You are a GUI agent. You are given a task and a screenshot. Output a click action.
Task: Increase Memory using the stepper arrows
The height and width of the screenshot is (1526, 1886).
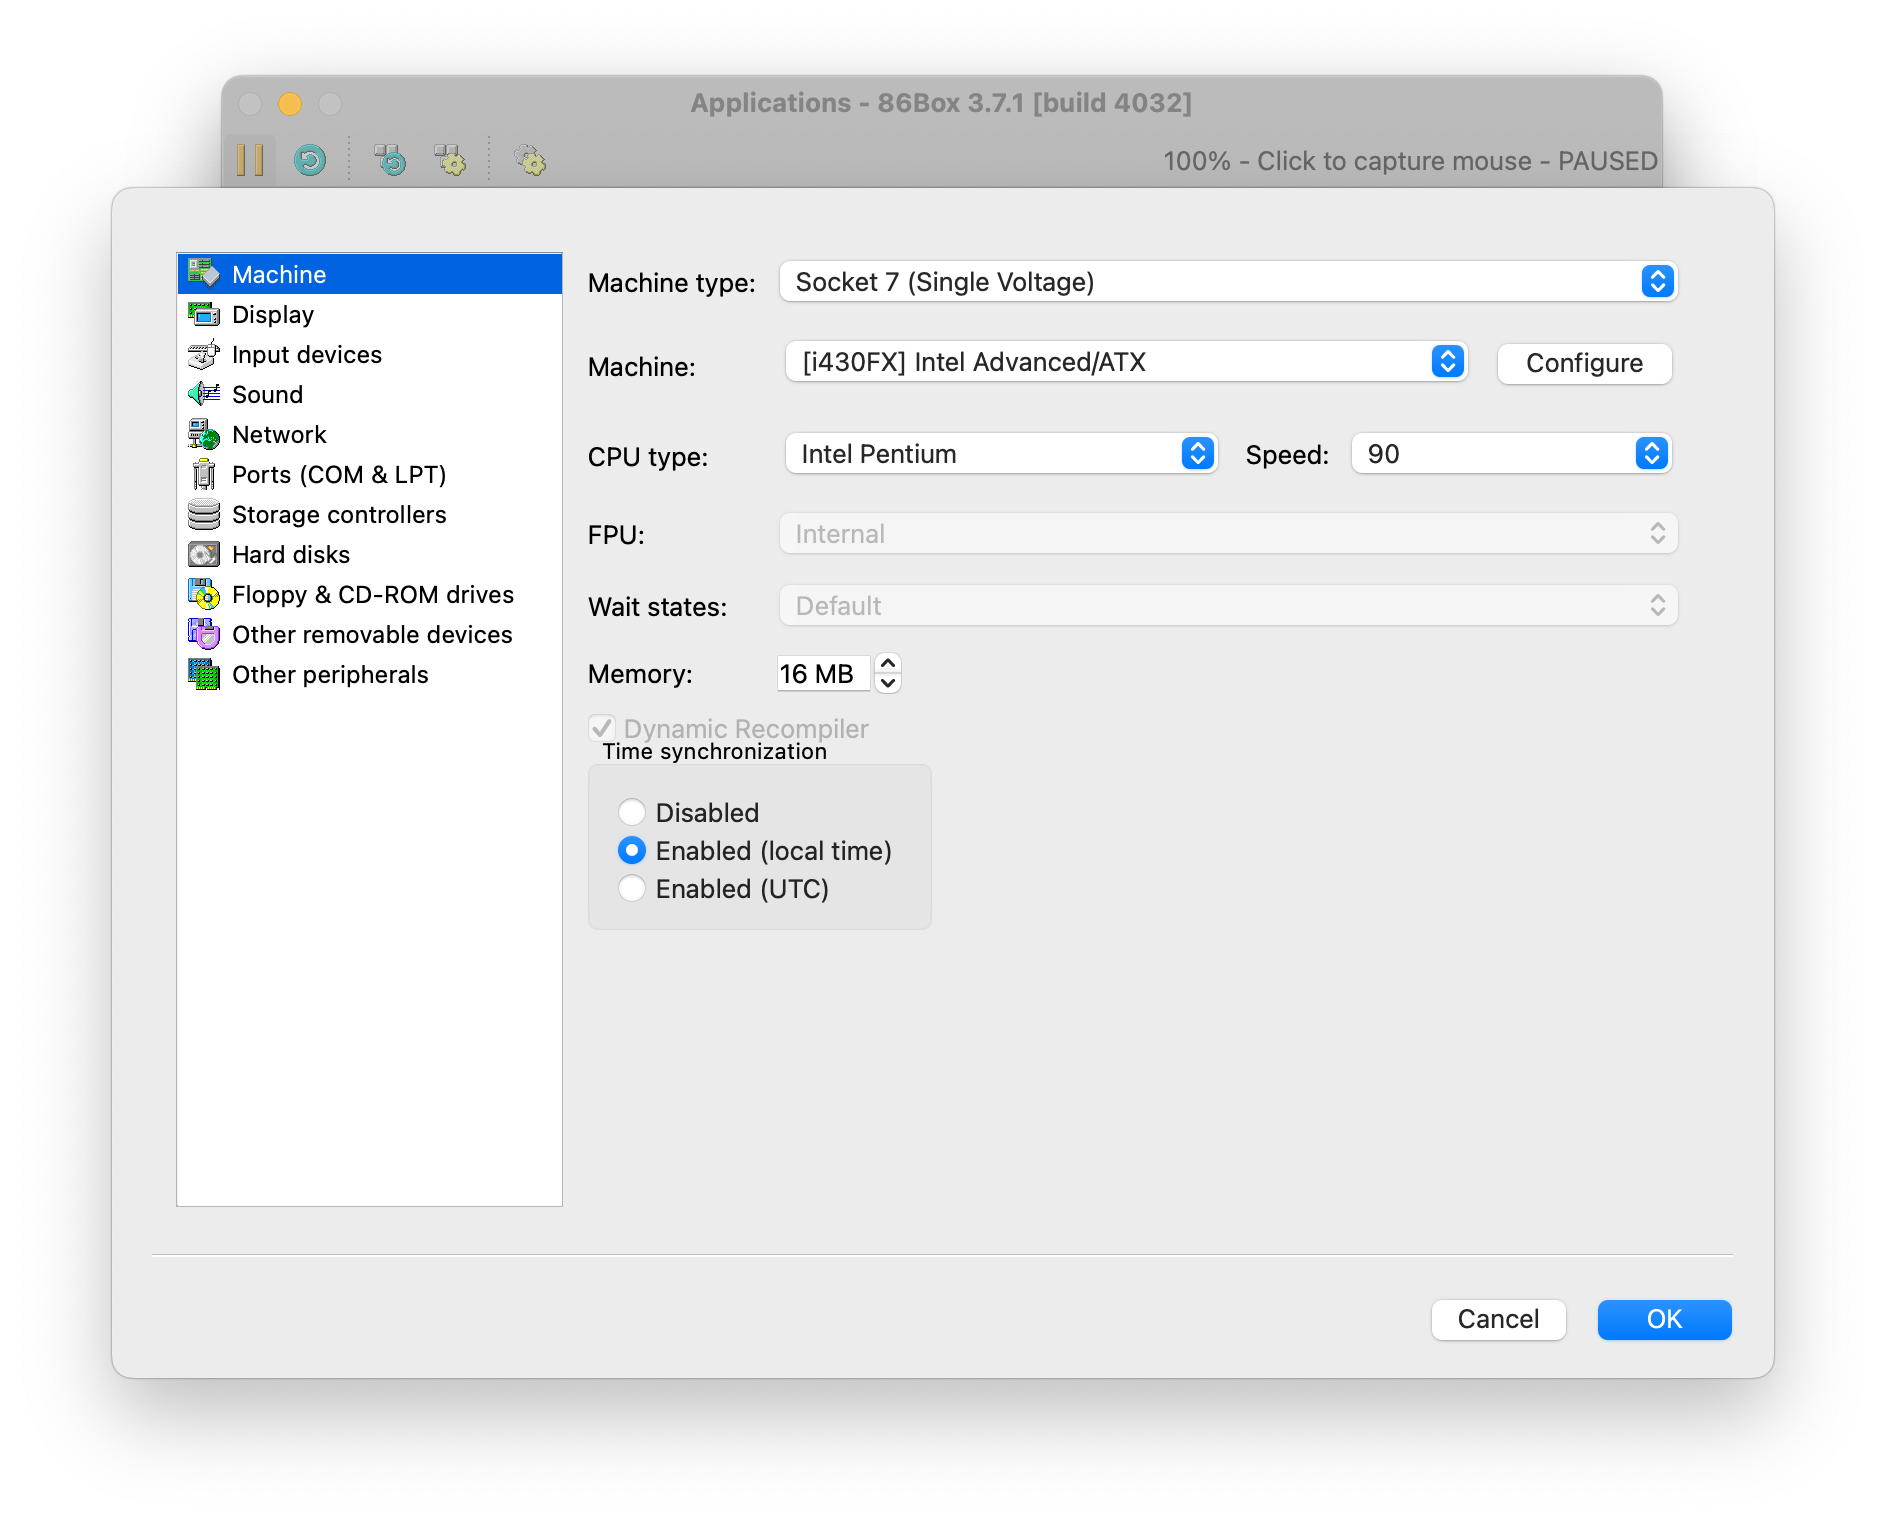pos(889,663)
